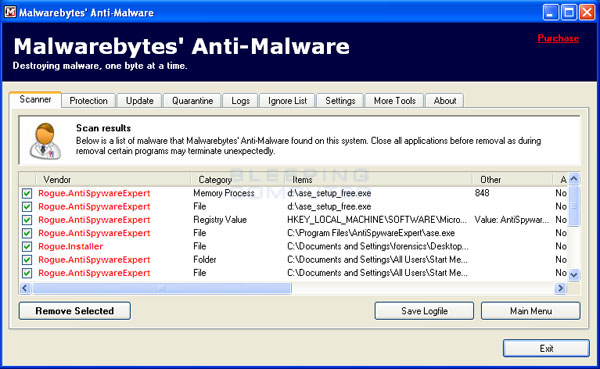
Task: Click the vertical scrollbar thumb
Action: [x=574, y=206]
